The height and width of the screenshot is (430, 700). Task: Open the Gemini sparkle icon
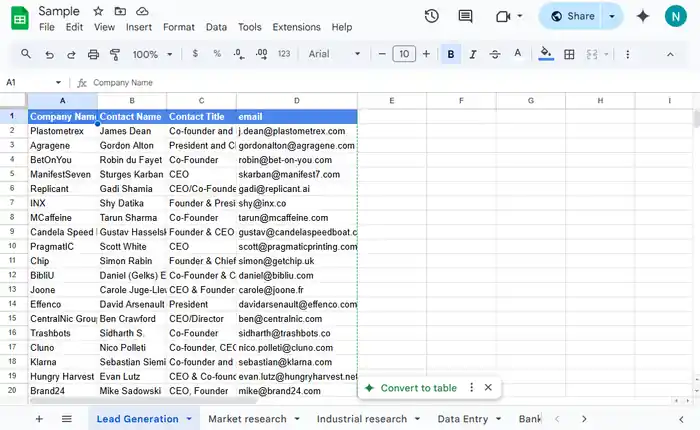pyautogui.click(x=642, y=17)
